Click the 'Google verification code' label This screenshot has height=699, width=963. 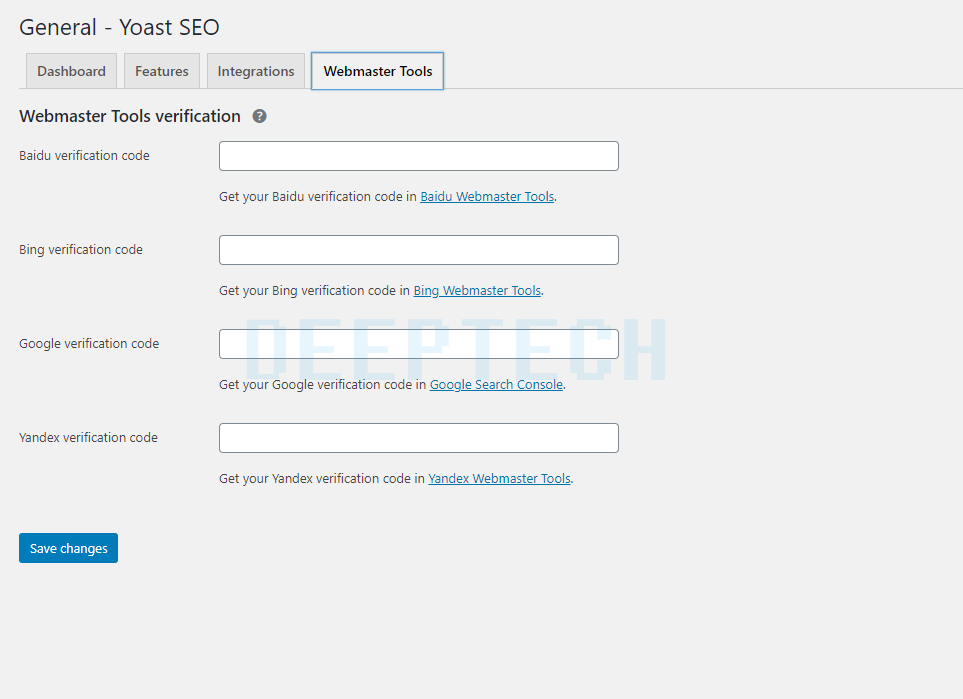click(89, 344)
